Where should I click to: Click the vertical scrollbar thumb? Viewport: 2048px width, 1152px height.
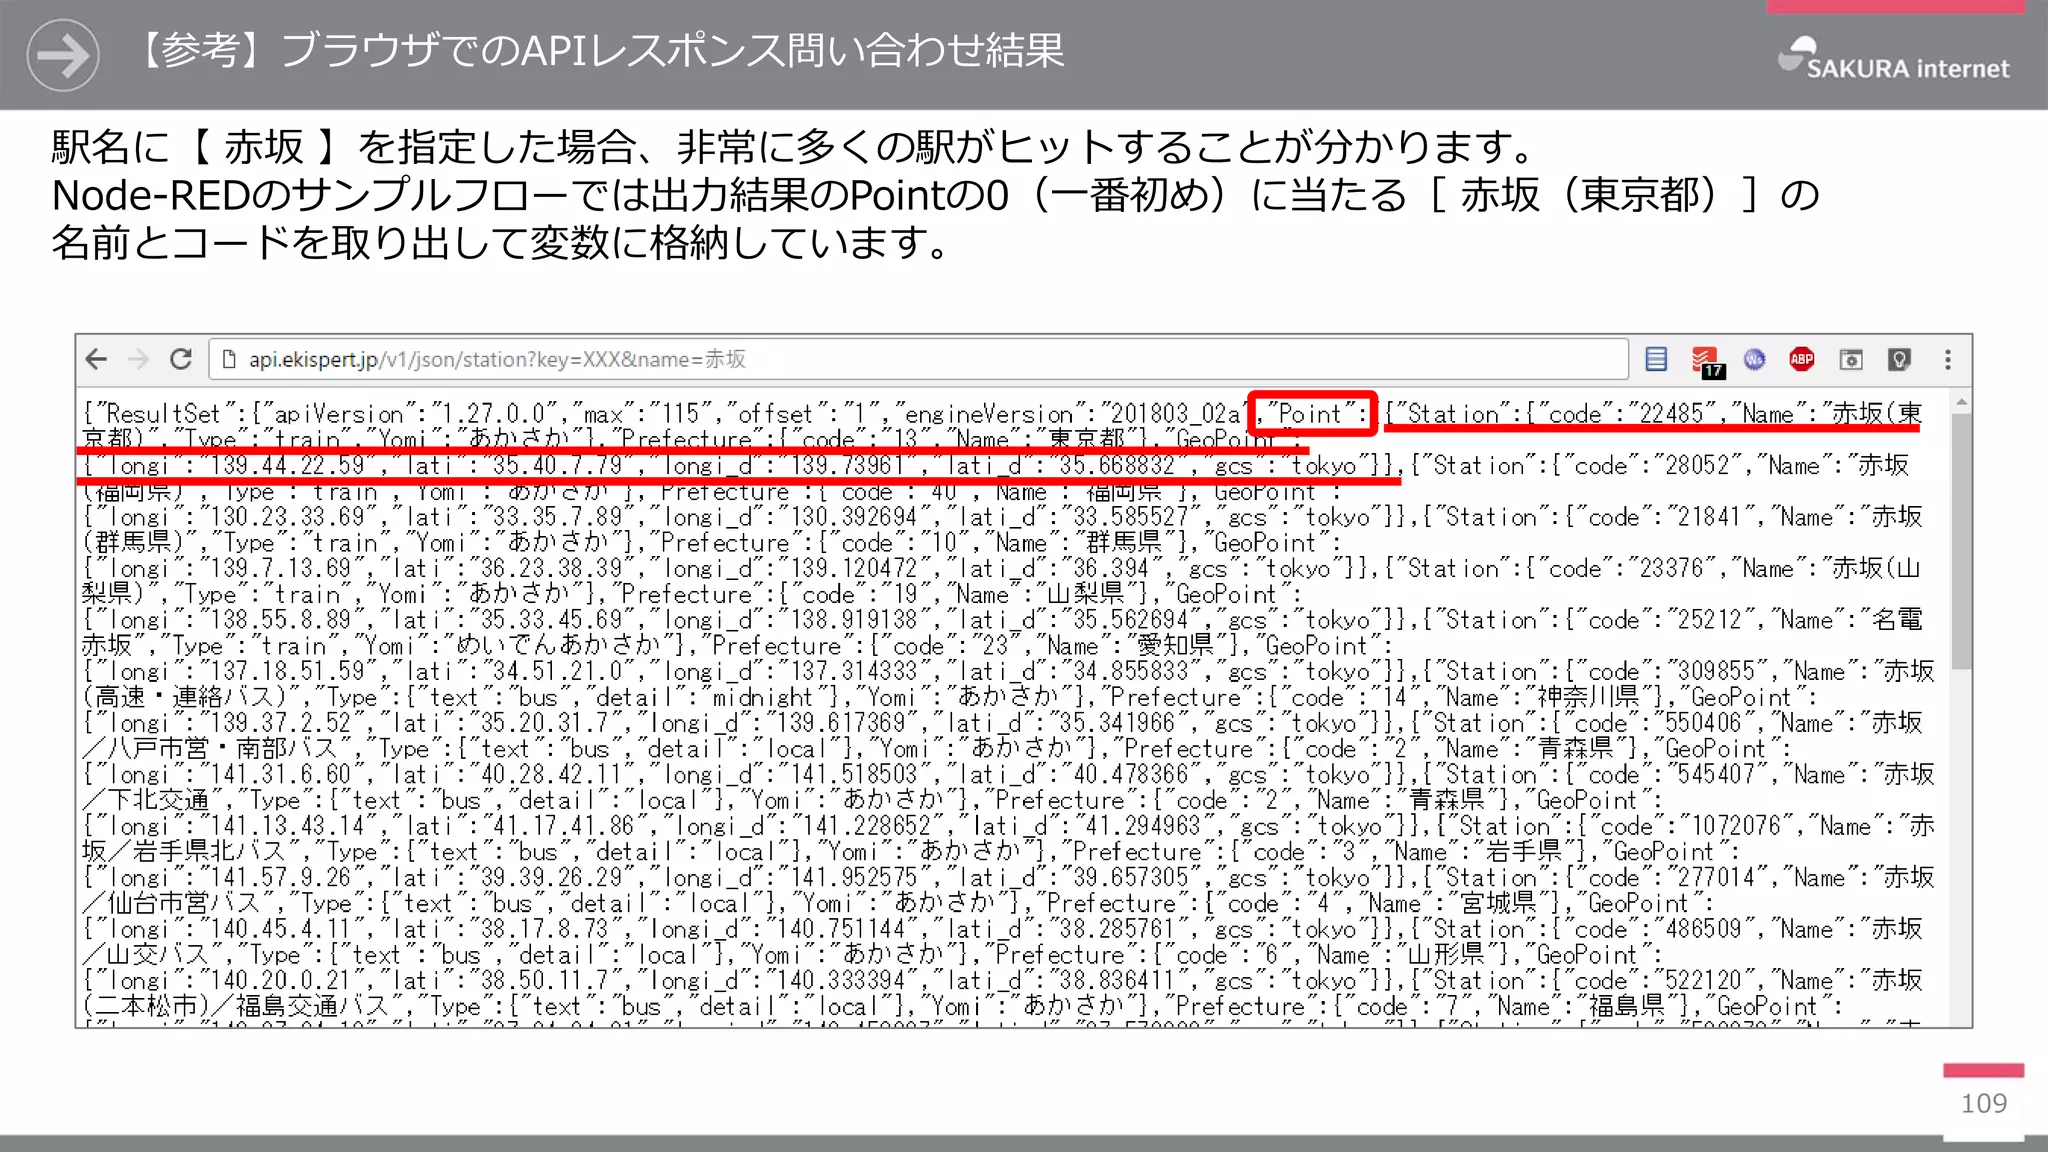pyautogui.click(x=1961, y=541)
